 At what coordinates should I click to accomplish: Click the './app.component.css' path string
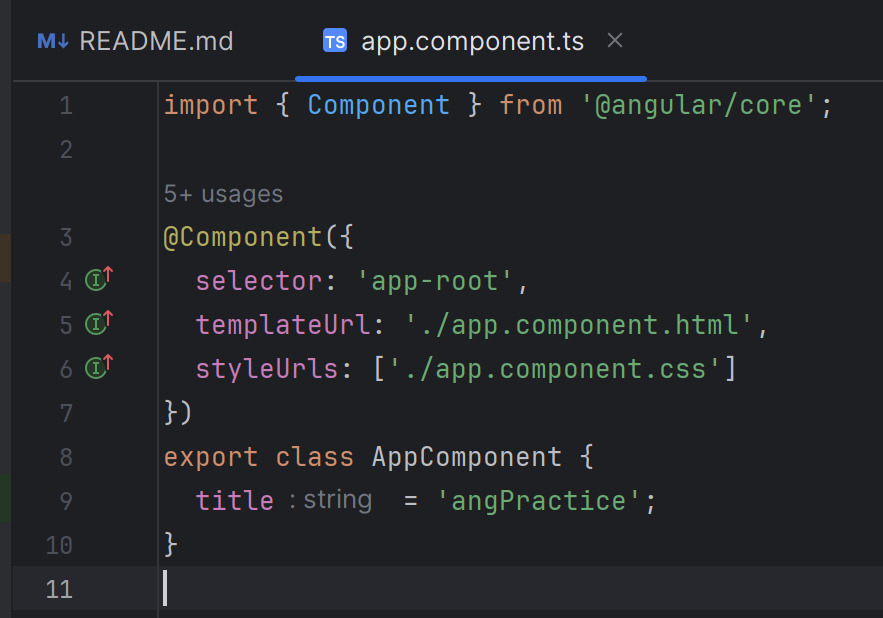tap(555, 369)
